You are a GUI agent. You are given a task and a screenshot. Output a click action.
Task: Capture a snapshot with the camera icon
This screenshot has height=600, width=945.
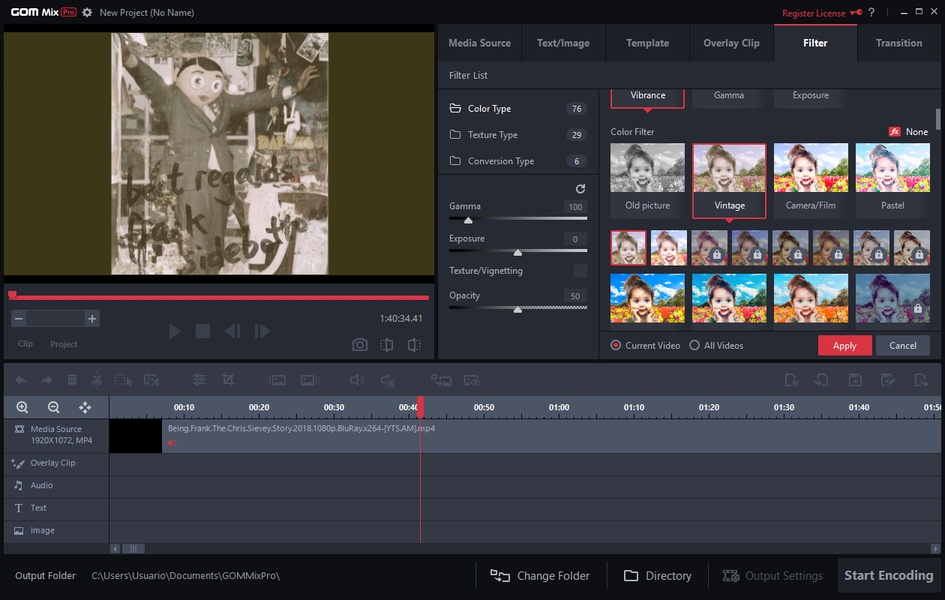click(x=359, y=344)
